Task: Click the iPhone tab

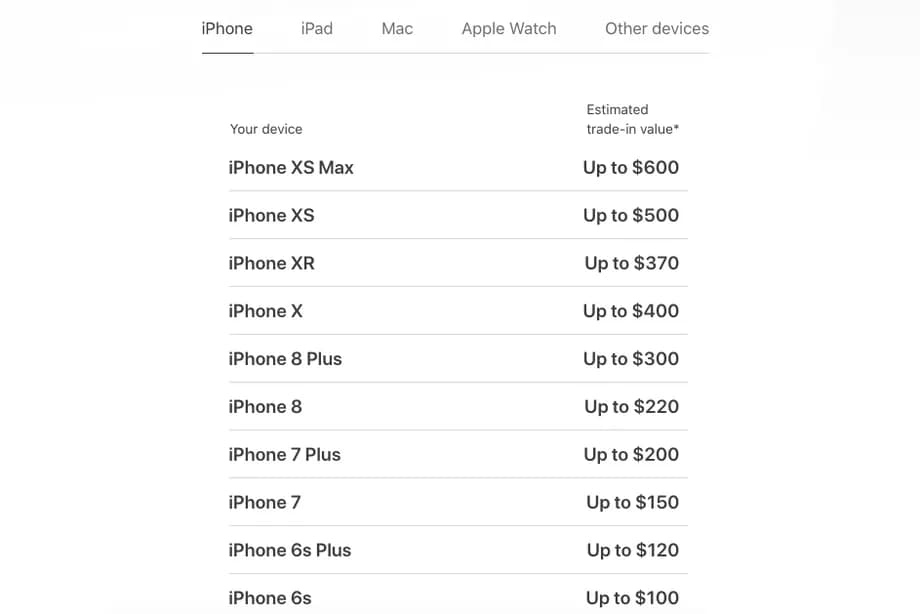Action: 227,29
